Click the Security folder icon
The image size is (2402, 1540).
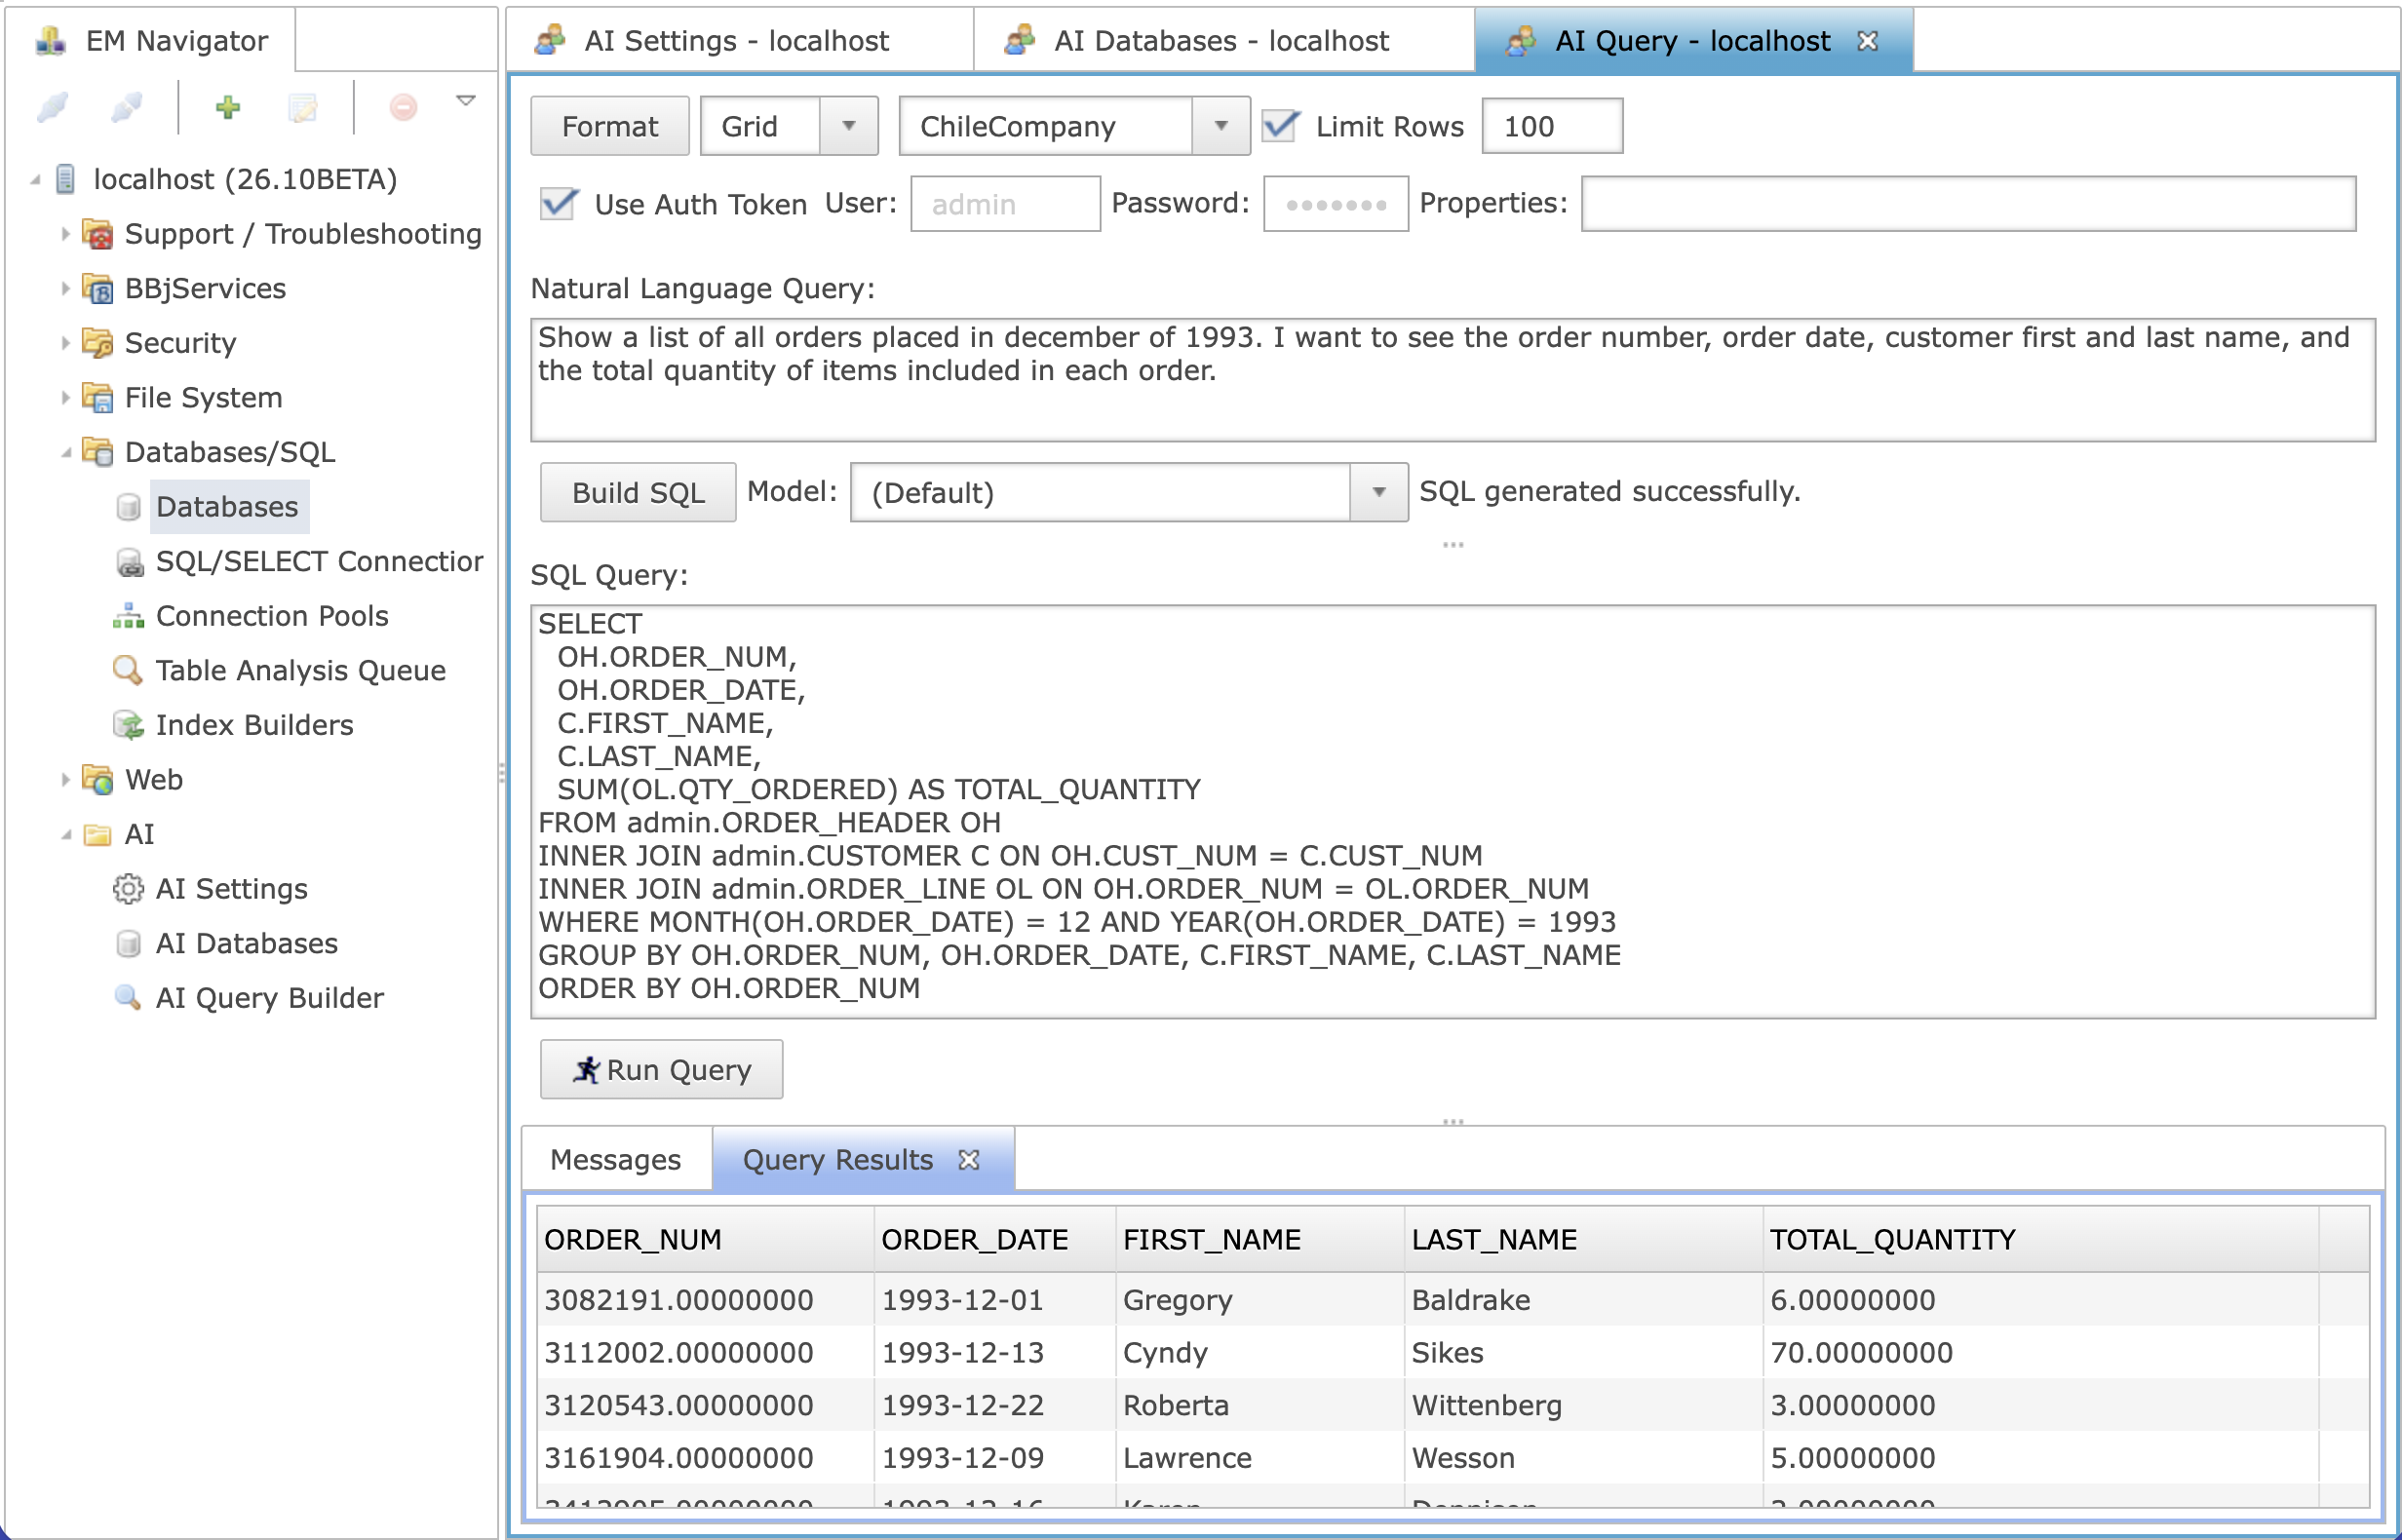pos(97,342)
